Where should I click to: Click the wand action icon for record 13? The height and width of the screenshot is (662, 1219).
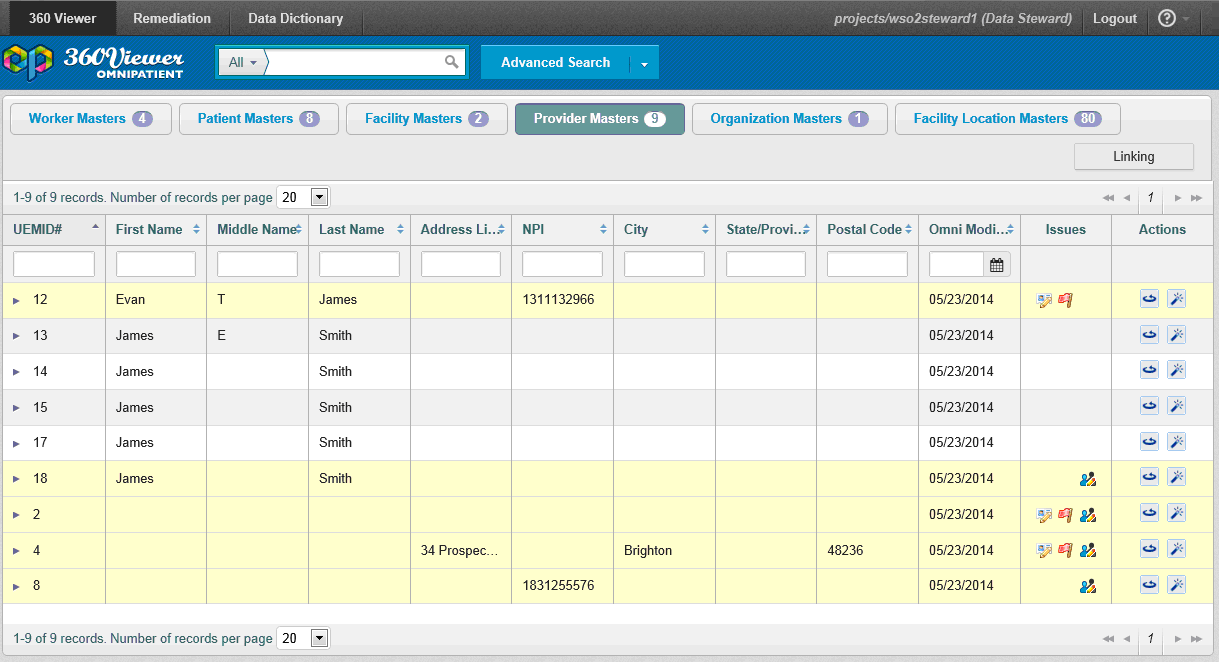click(1176, 335)
